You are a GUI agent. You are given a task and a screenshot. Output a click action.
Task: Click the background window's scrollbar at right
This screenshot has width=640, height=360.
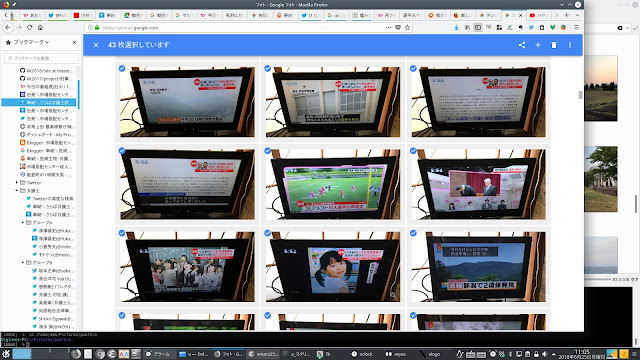pos(636,204)
